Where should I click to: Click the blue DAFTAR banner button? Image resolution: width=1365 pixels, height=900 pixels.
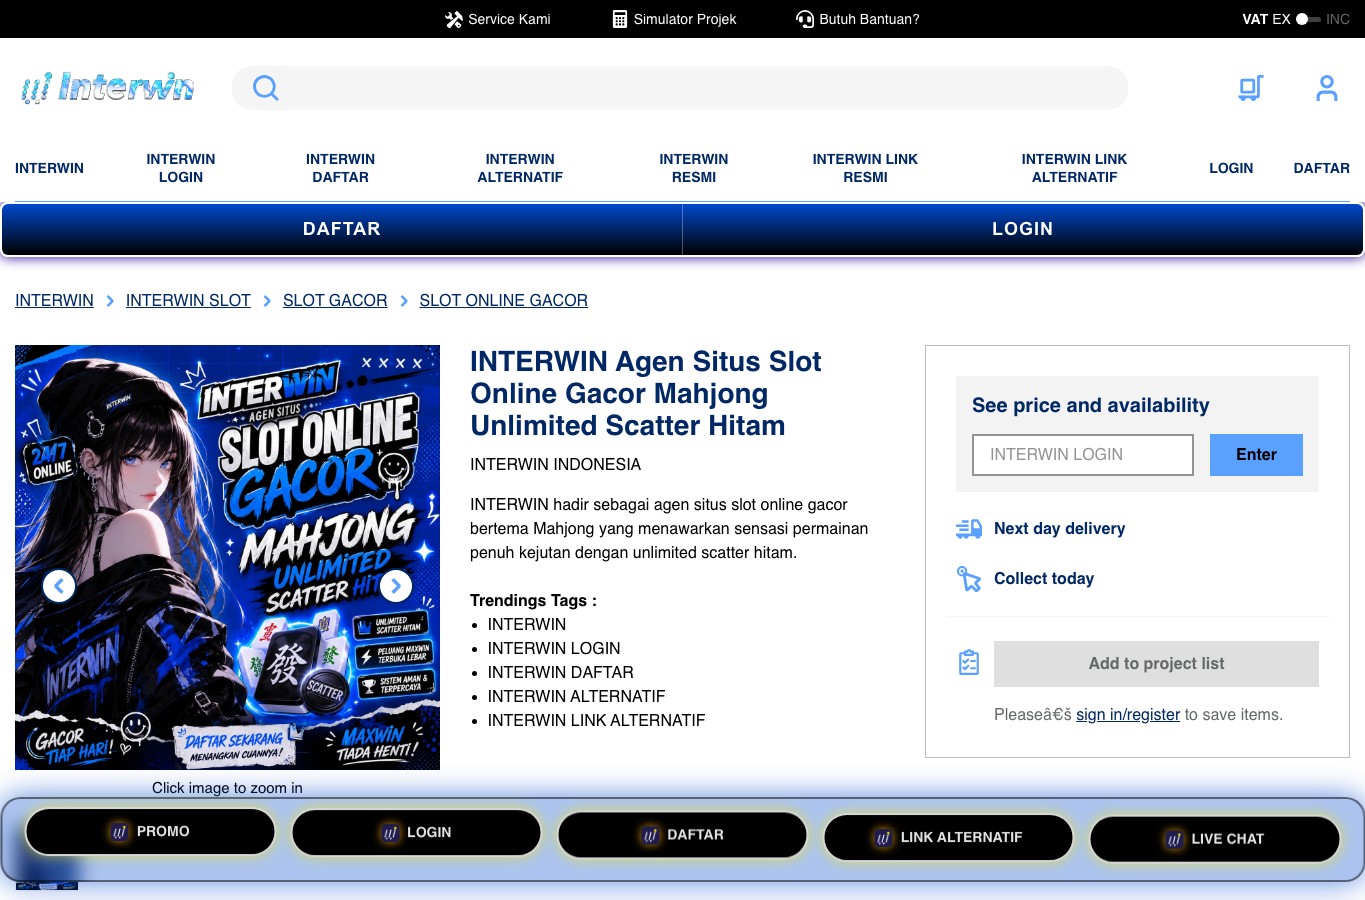click(342, 229)
